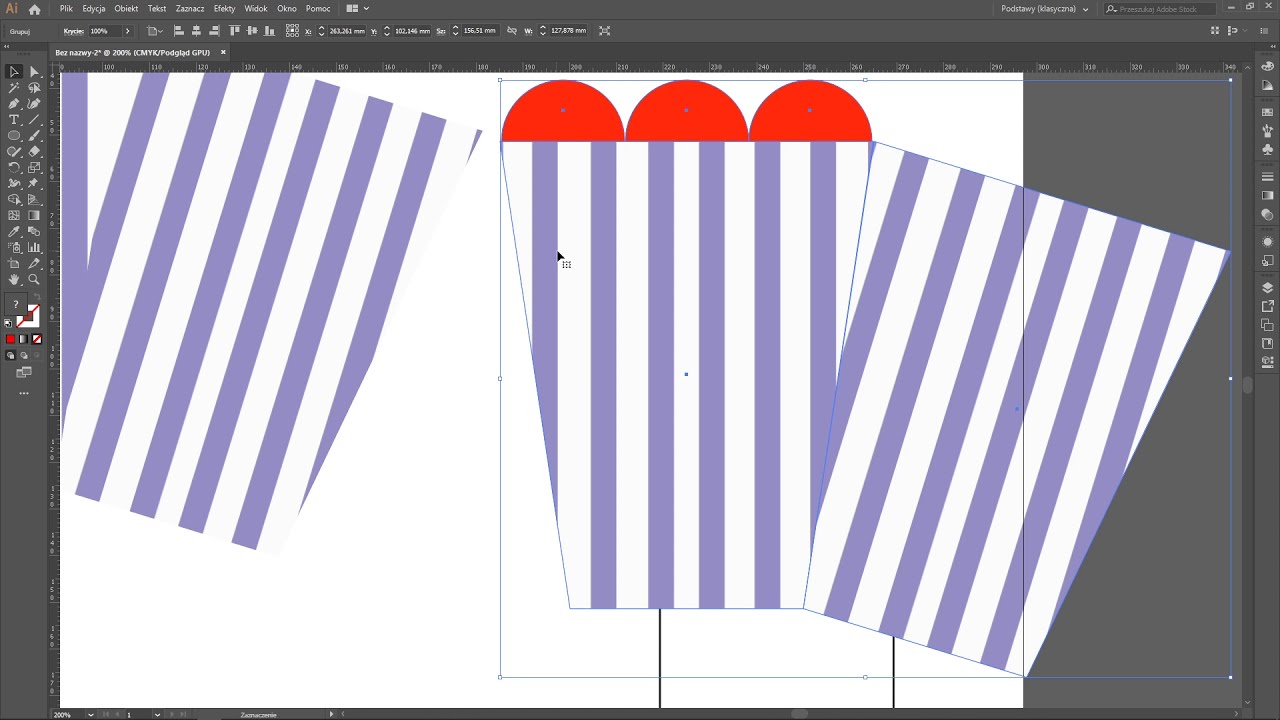Viewport: 1280px width, 720px height.
Task: Activate the Zoom tool
Action: (34, 280)
